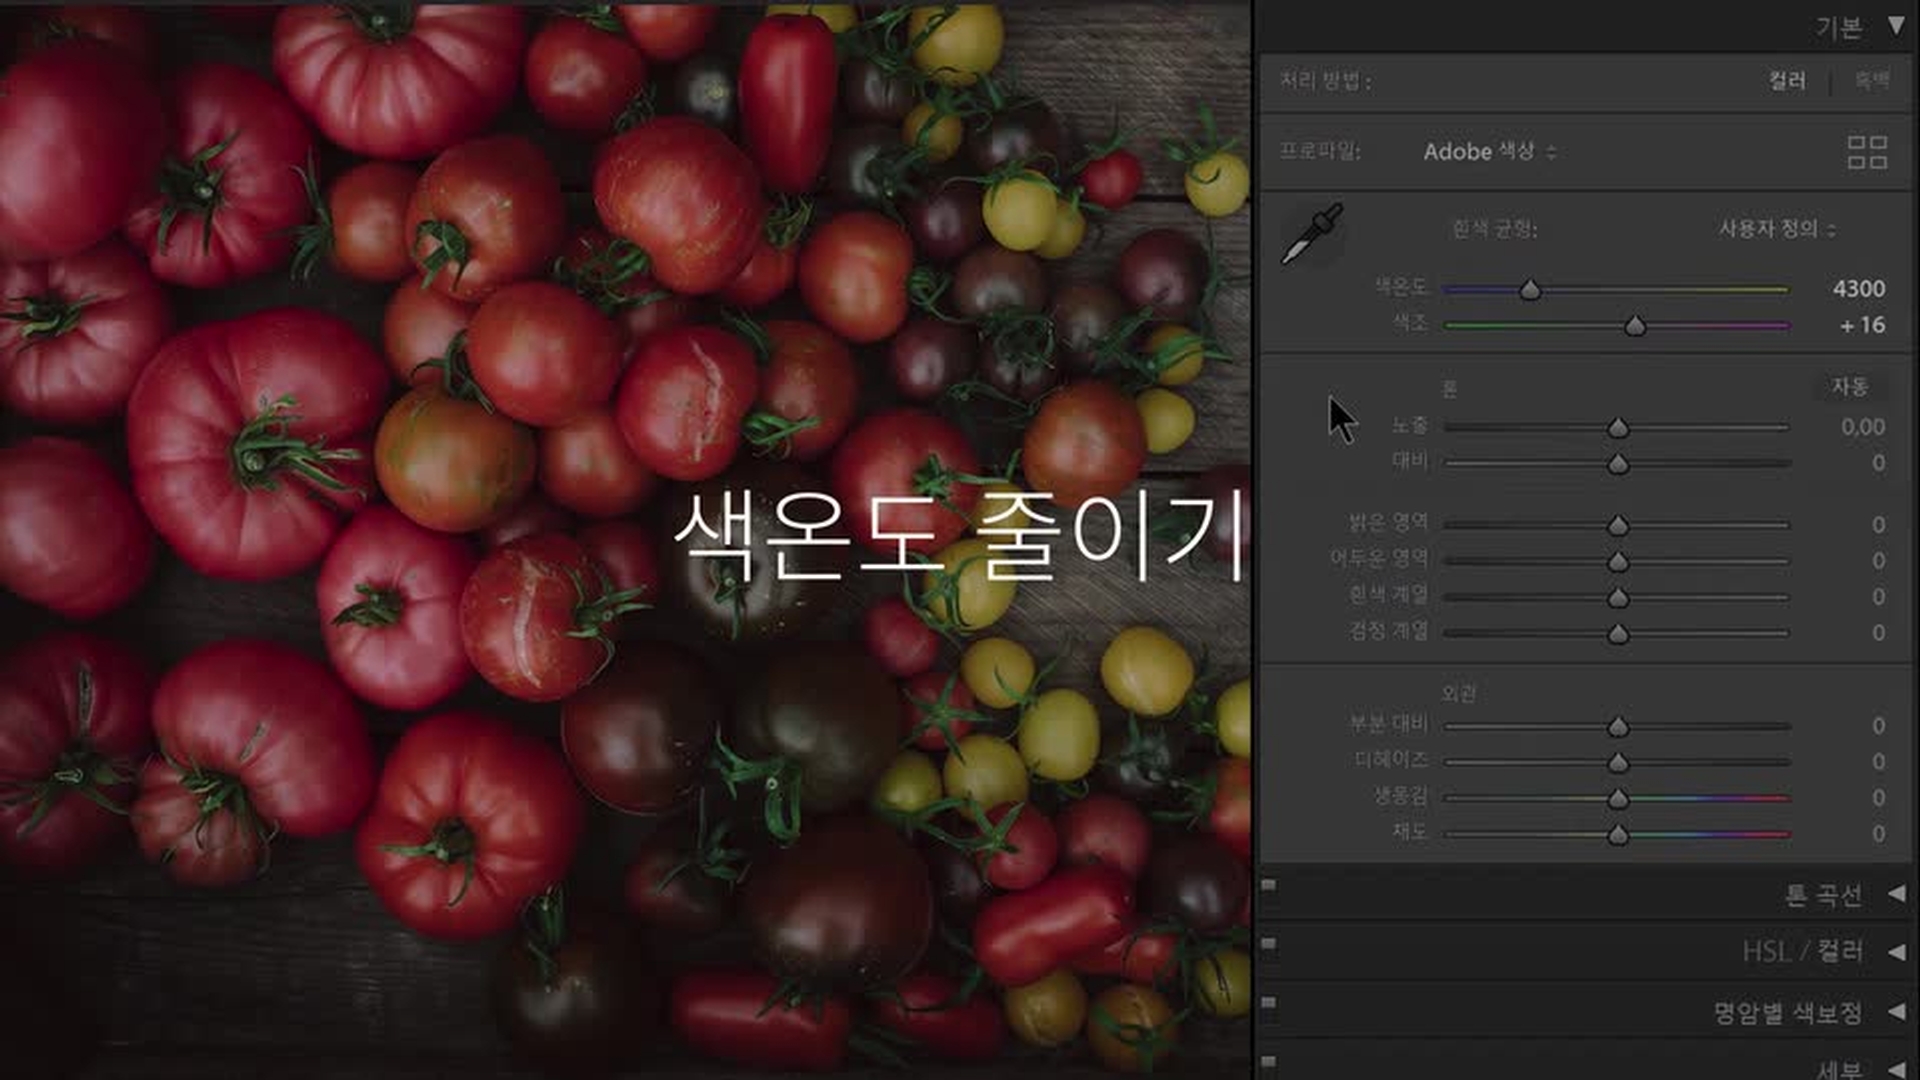The width and height of the screenshot is (1920, 1080).
Task: Select 컬러 treatment mode
Action: [1787, 81]
